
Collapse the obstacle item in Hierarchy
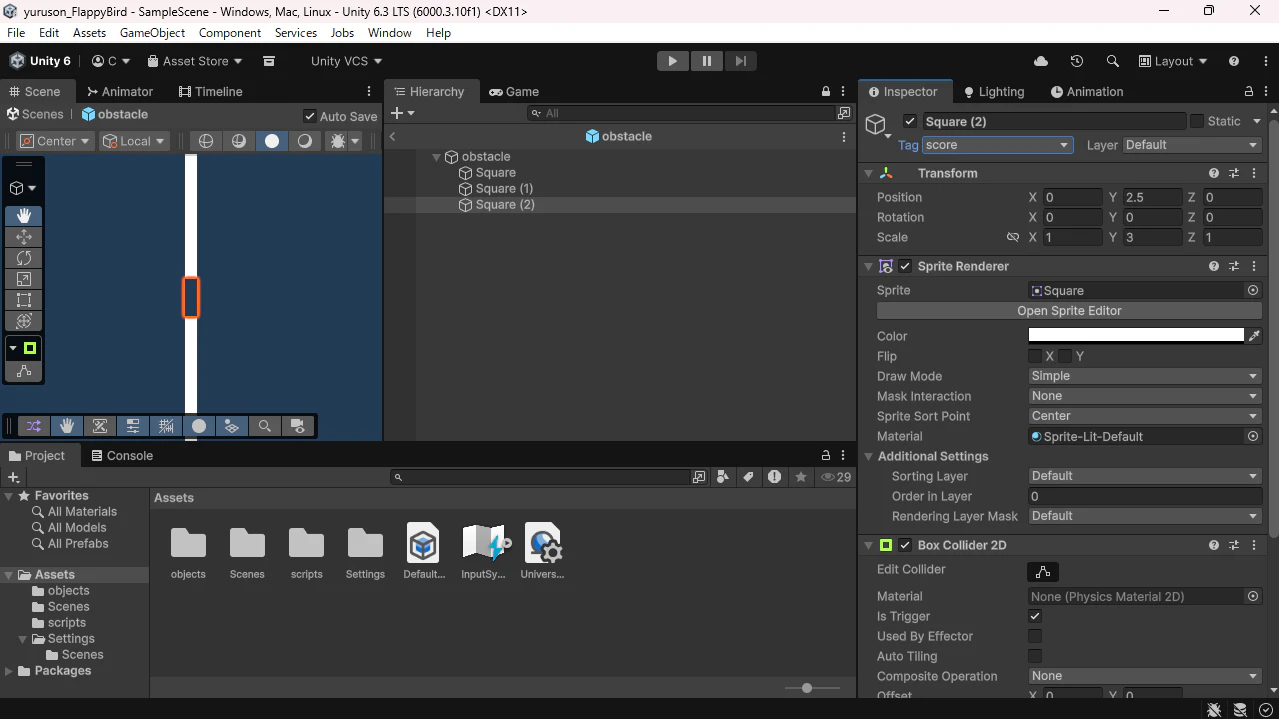click(x=437, y=157)
